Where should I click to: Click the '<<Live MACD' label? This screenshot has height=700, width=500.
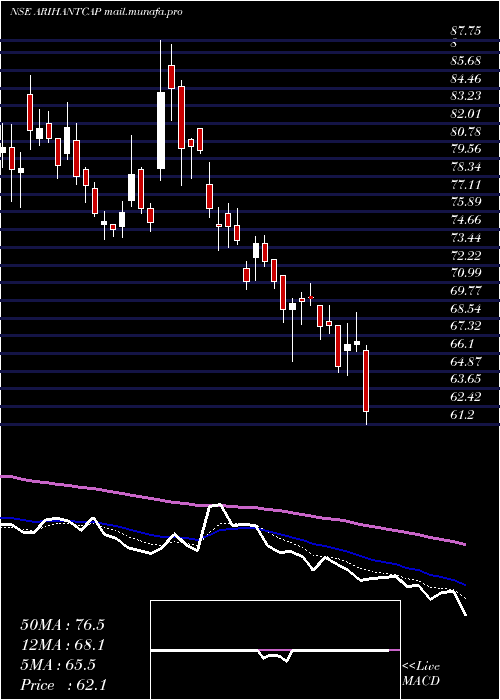click(x=421, y=674)
